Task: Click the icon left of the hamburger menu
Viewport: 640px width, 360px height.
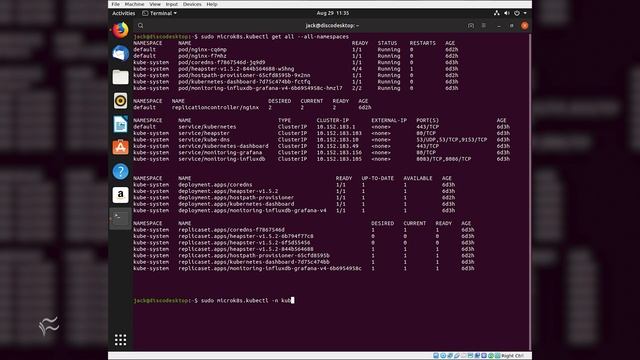Action: pyautogui.click(x=471, y=26)
